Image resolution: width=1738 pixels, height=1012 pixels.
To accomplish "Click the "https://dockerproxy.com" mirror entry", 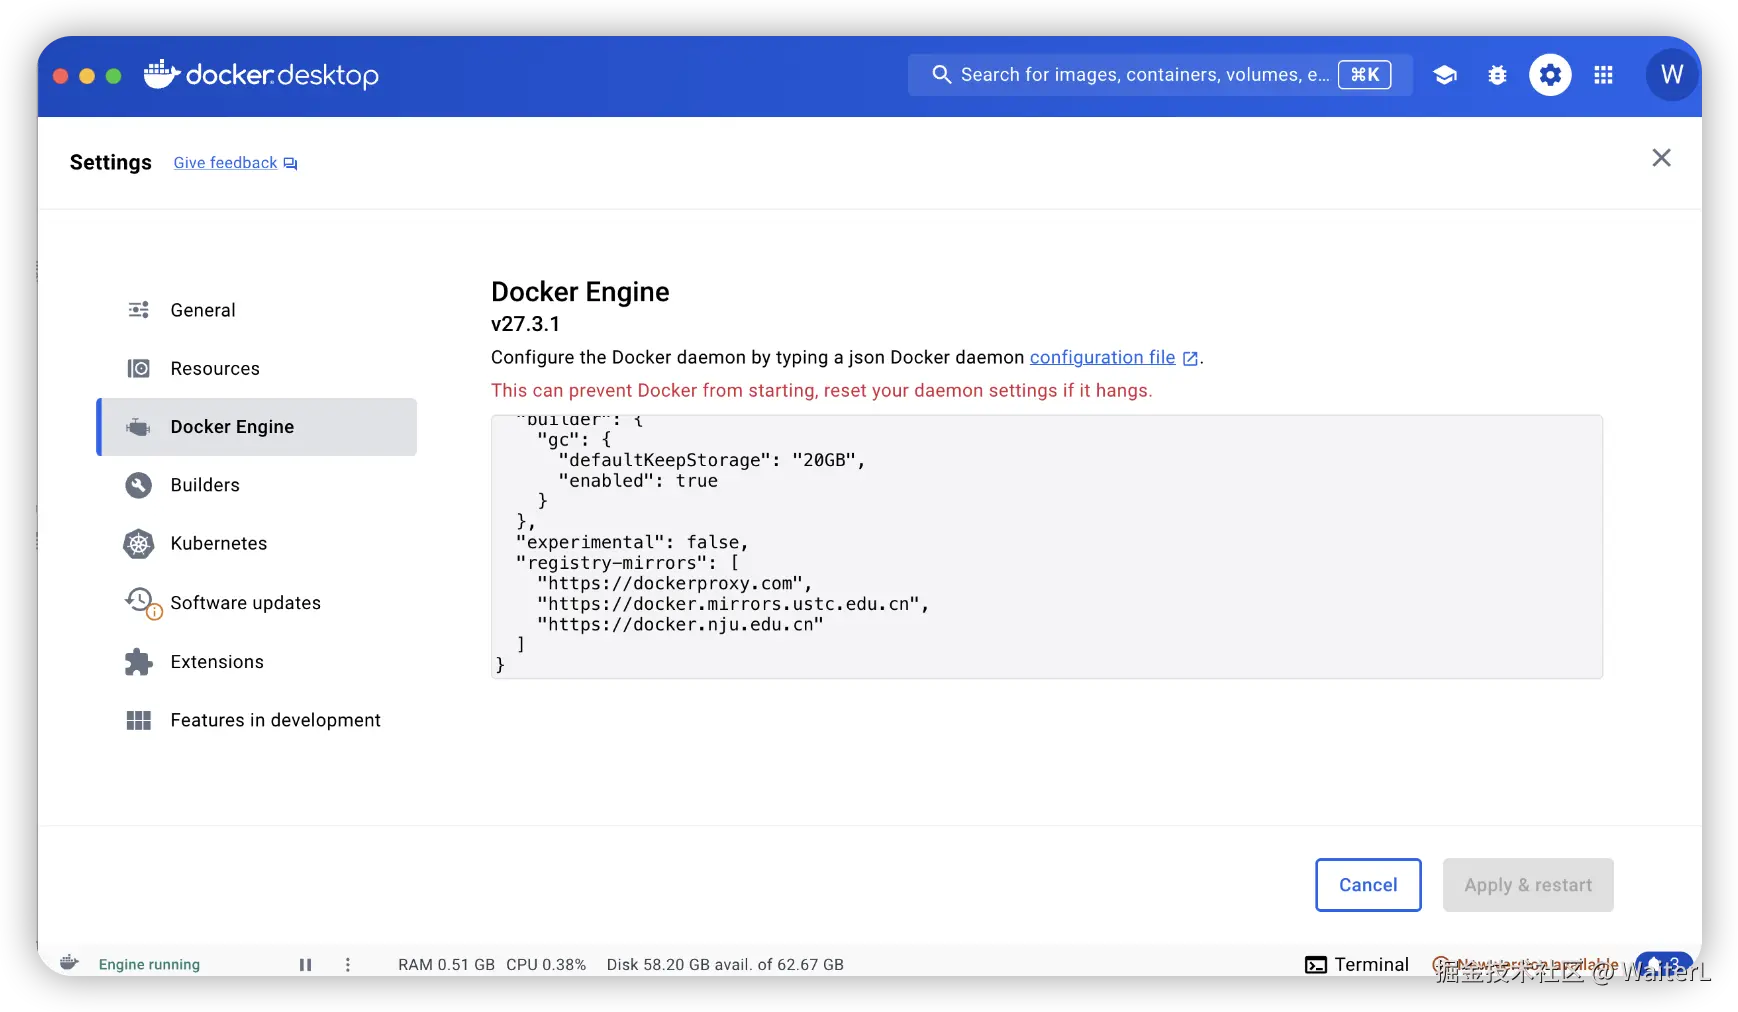I will [x=674, y=584].
